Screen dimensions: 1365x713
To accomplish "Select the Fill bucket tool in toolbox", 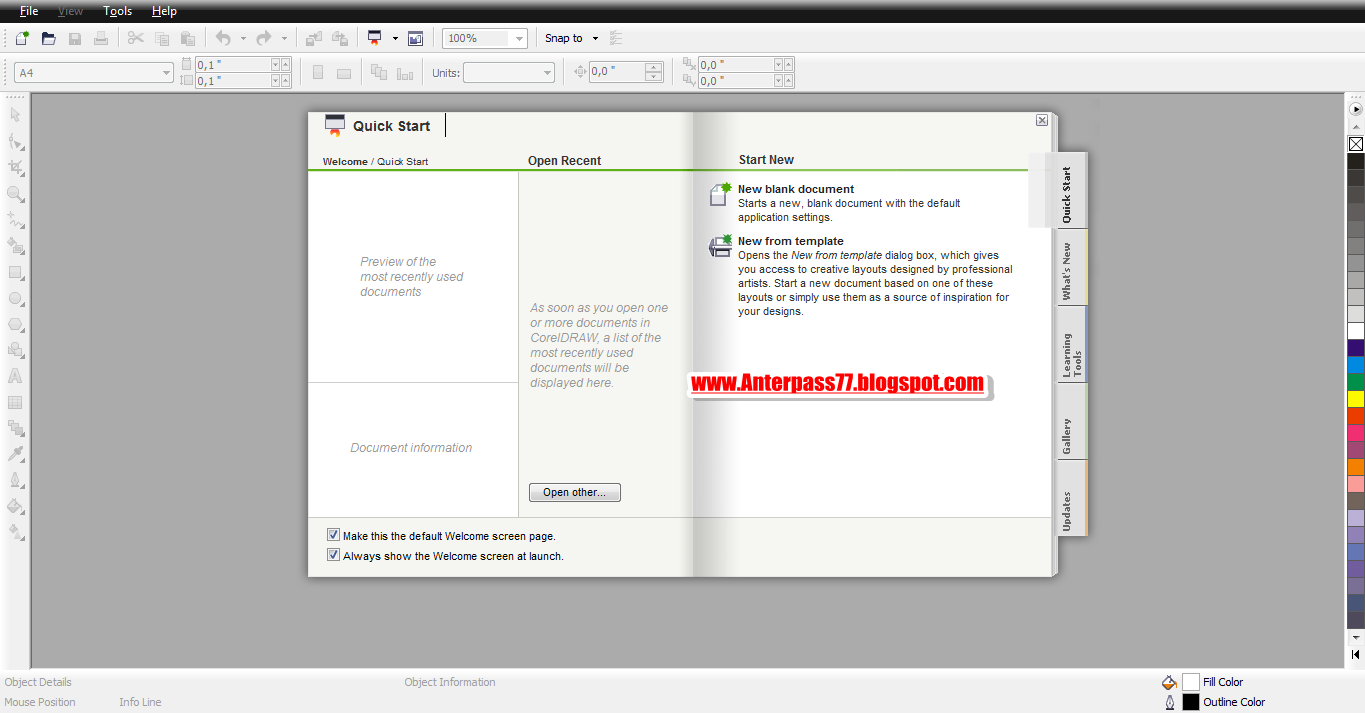I will [x=15, y=506].
